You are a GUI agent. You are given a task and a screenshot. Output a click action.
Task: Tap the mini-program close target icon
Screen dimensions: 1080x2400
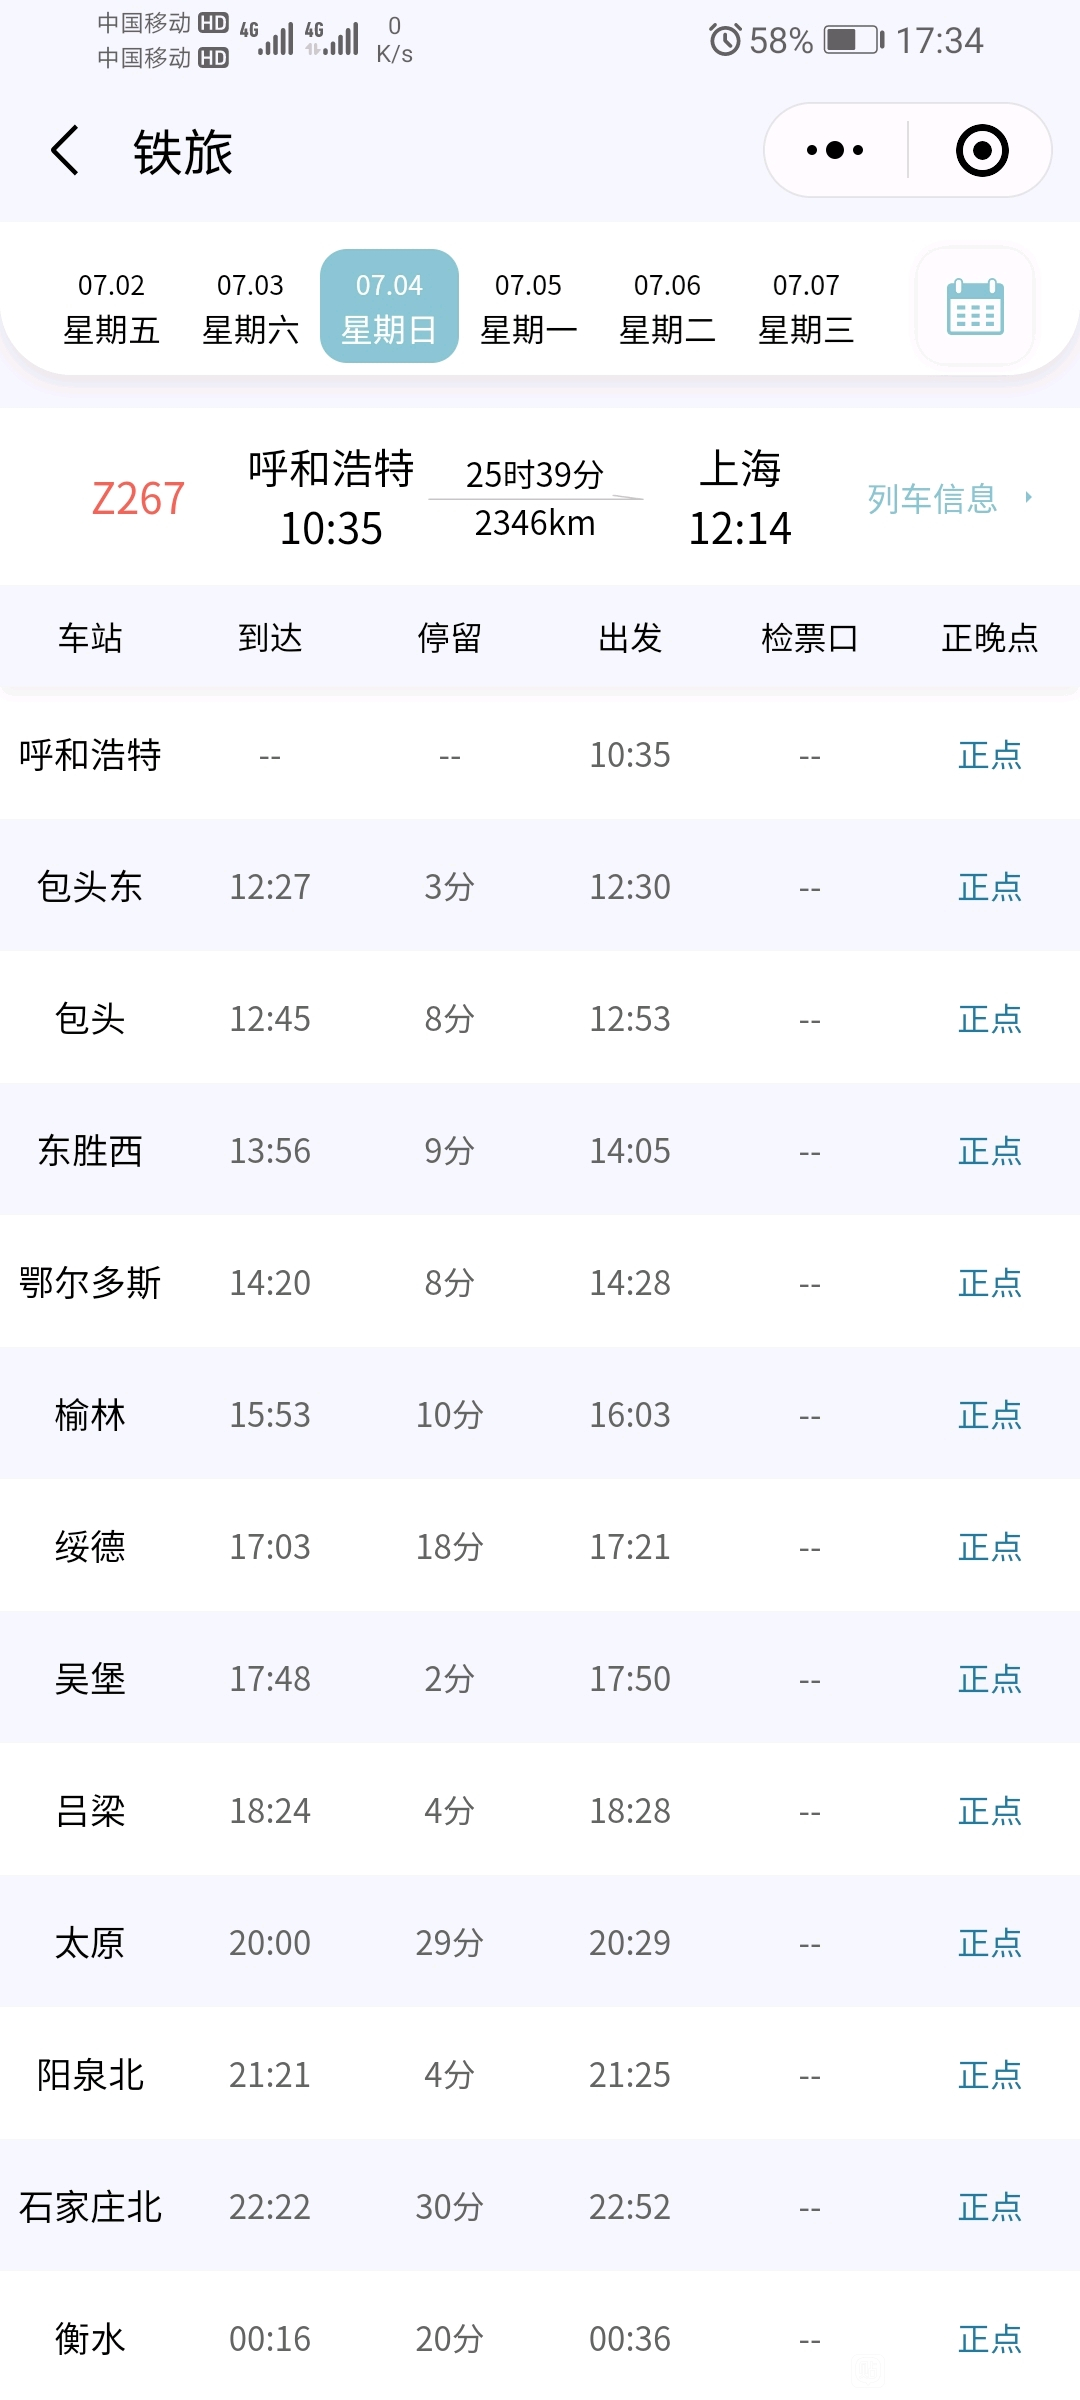coord(982,151)
